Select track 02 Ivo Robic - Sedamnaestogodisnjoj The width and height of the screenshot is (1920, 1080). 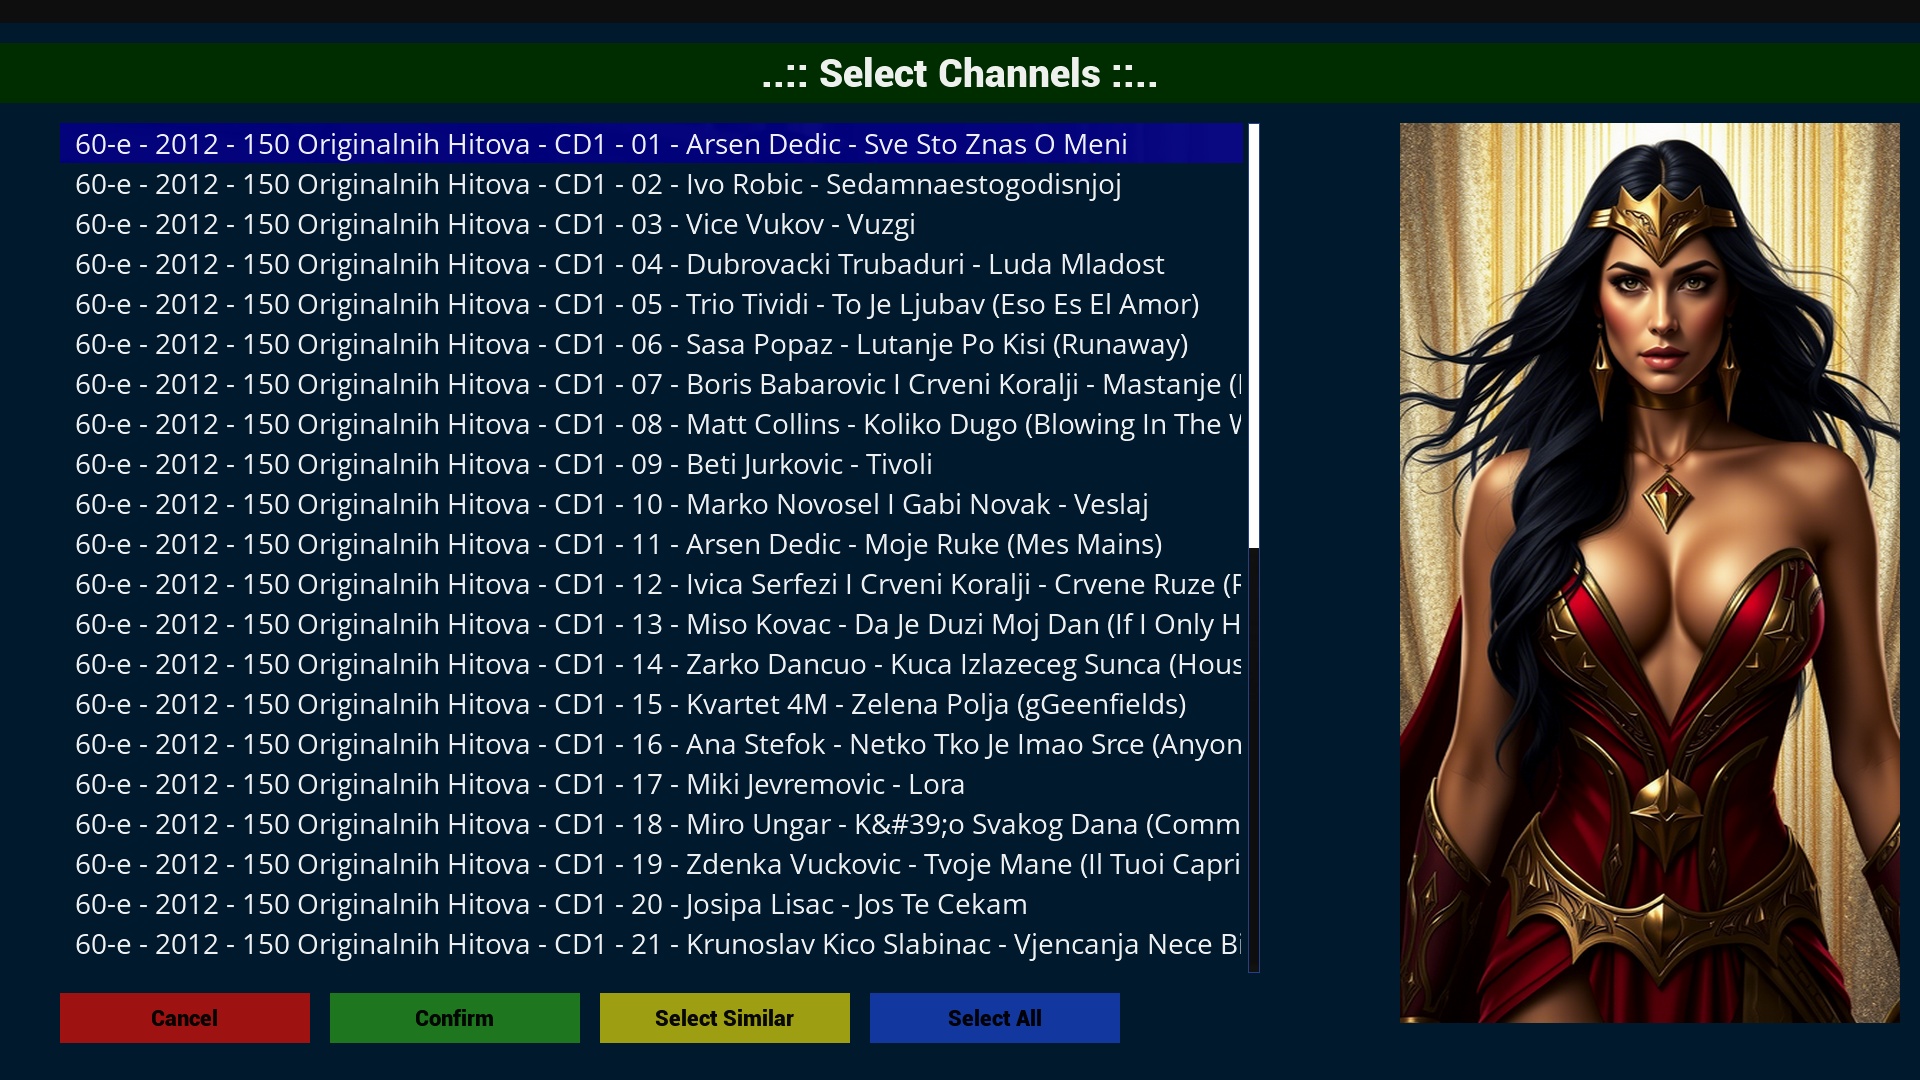click(x=651, y=184)
